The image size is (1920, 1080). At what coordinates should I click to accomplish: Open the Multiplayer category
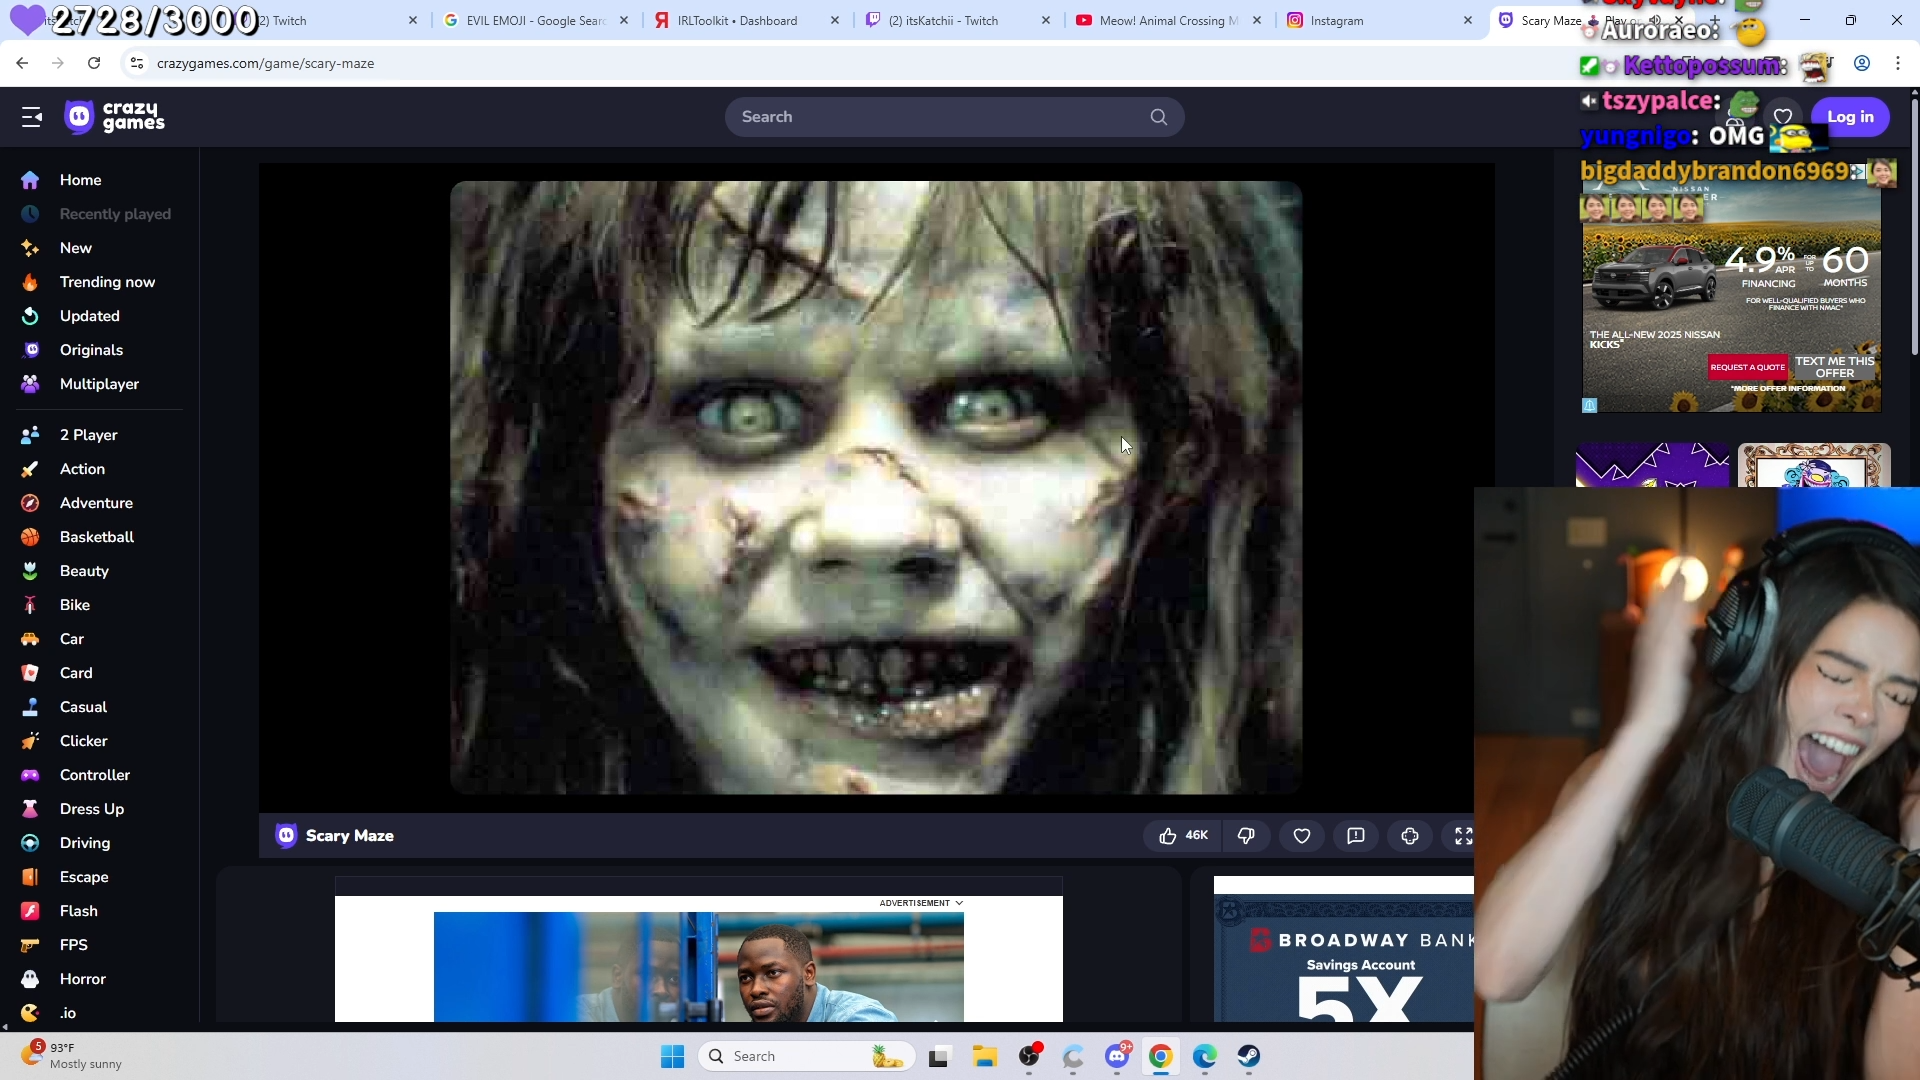pyautogui.click(x=99, y=384)
